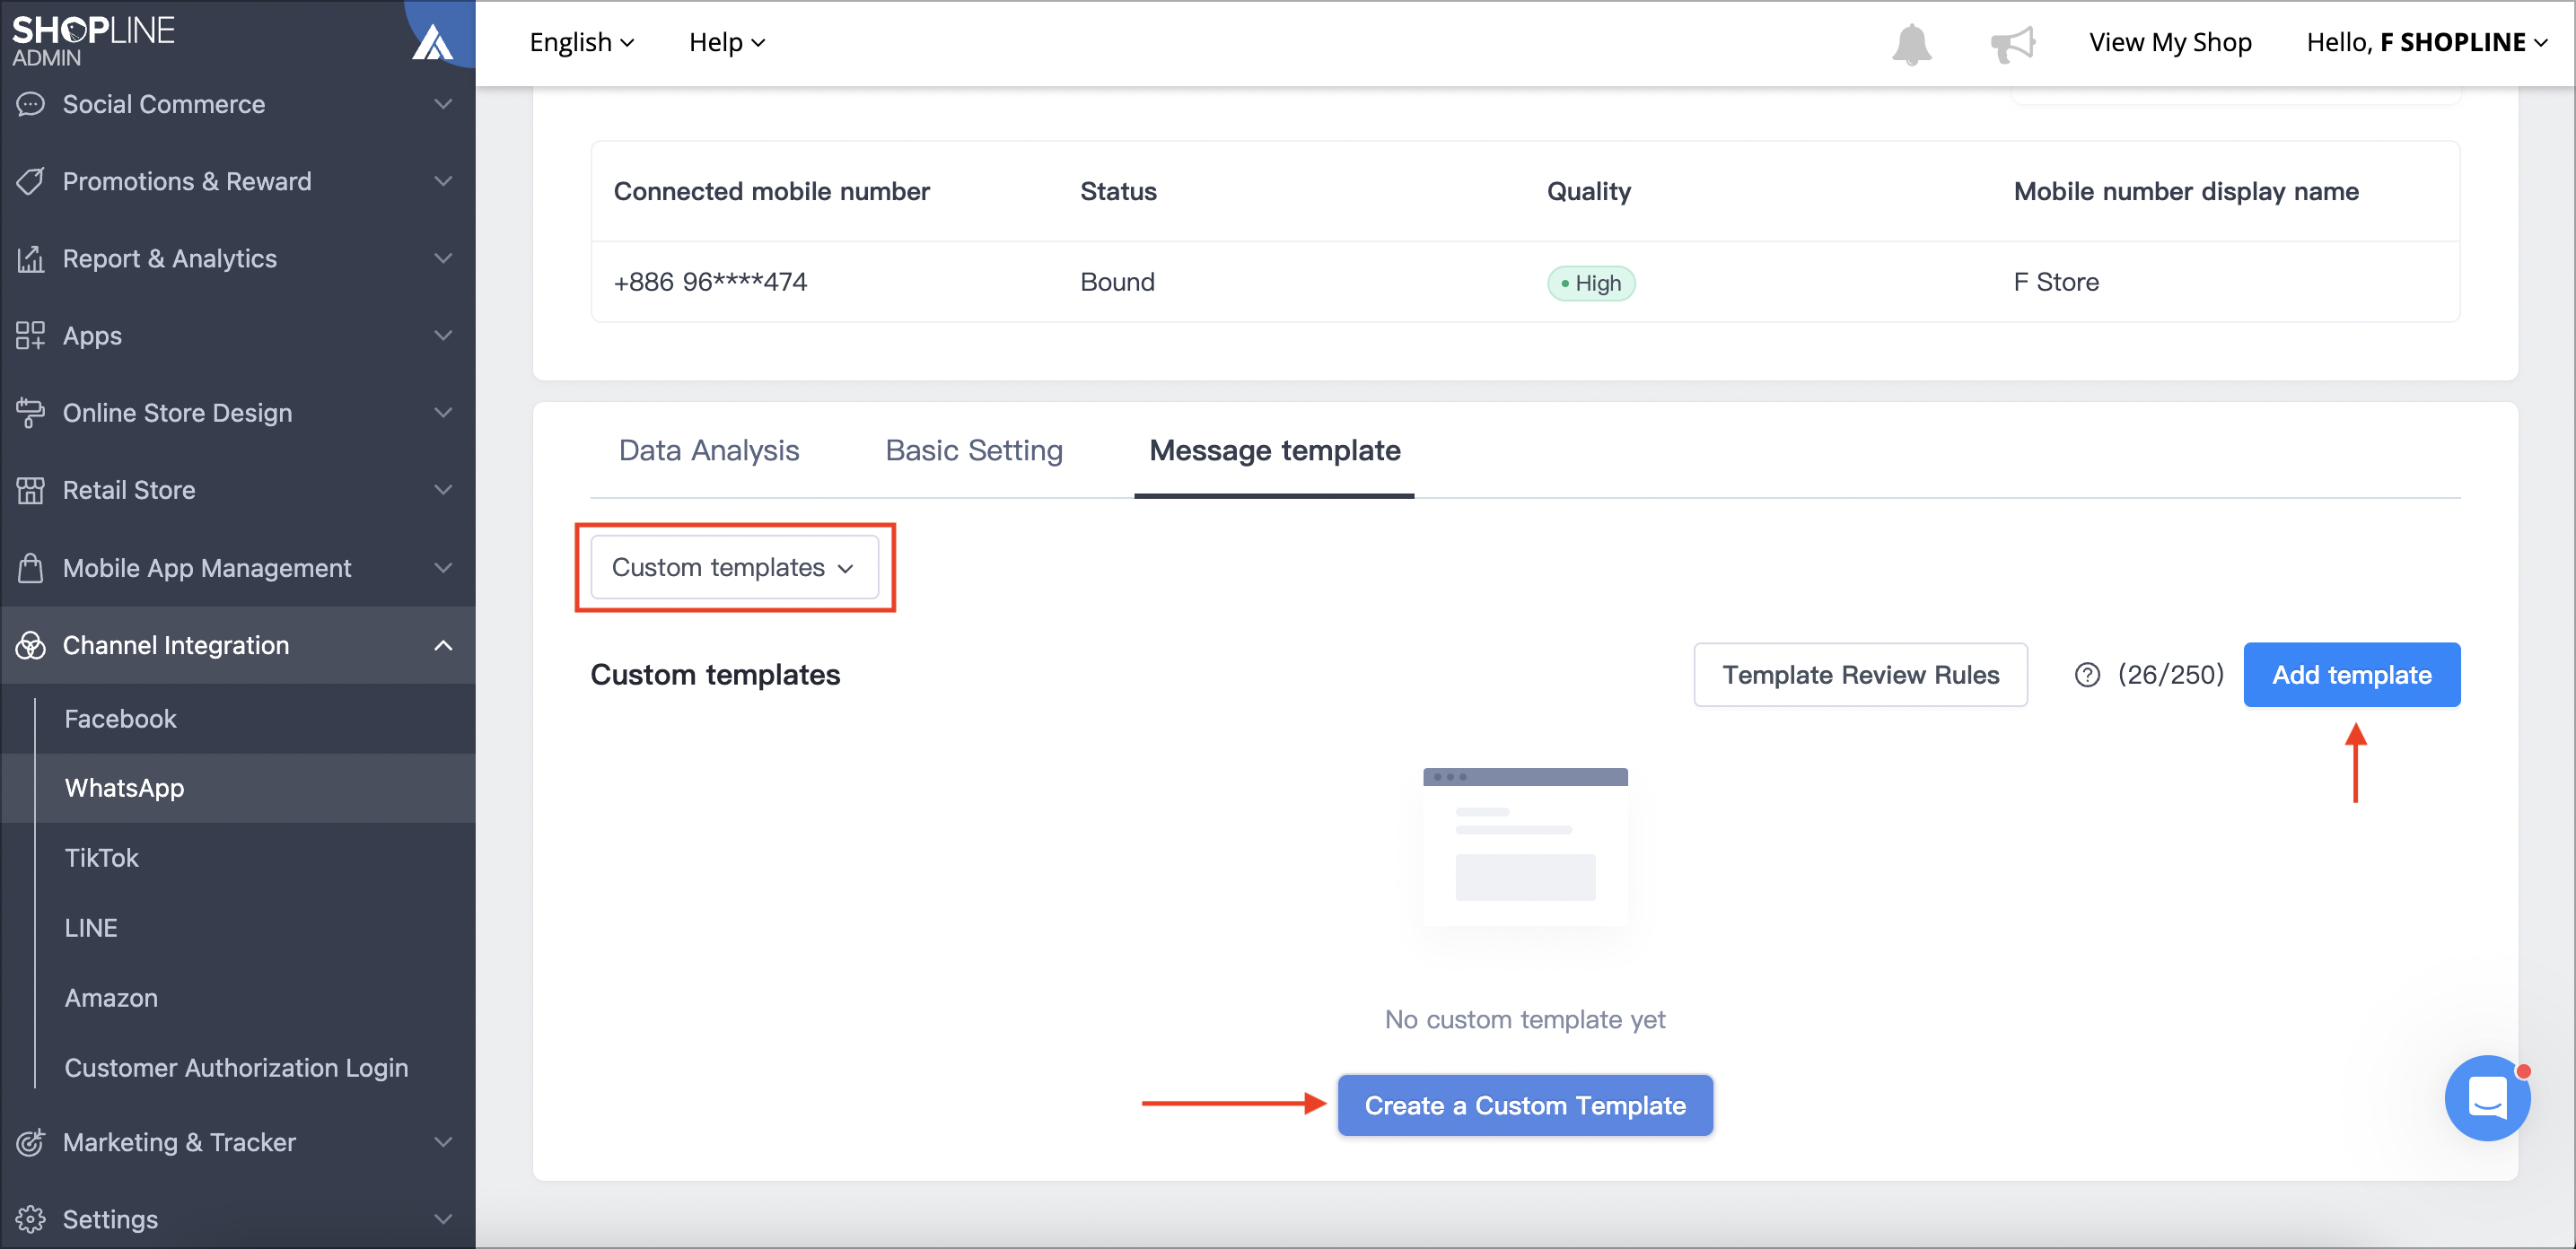Switch to the Data Analysis tab
The height and width of the screenshot is (1249, 2576).
point(709,450)
